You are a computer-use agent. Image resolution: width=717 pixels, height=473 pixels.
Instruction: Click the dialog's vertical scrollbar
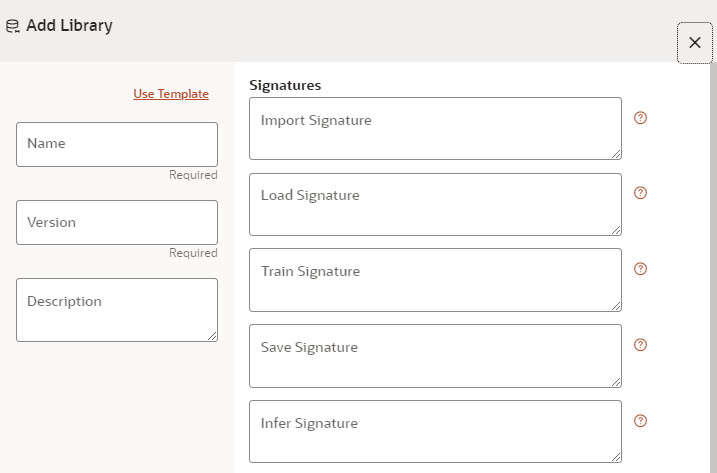(x=713, y=268)
